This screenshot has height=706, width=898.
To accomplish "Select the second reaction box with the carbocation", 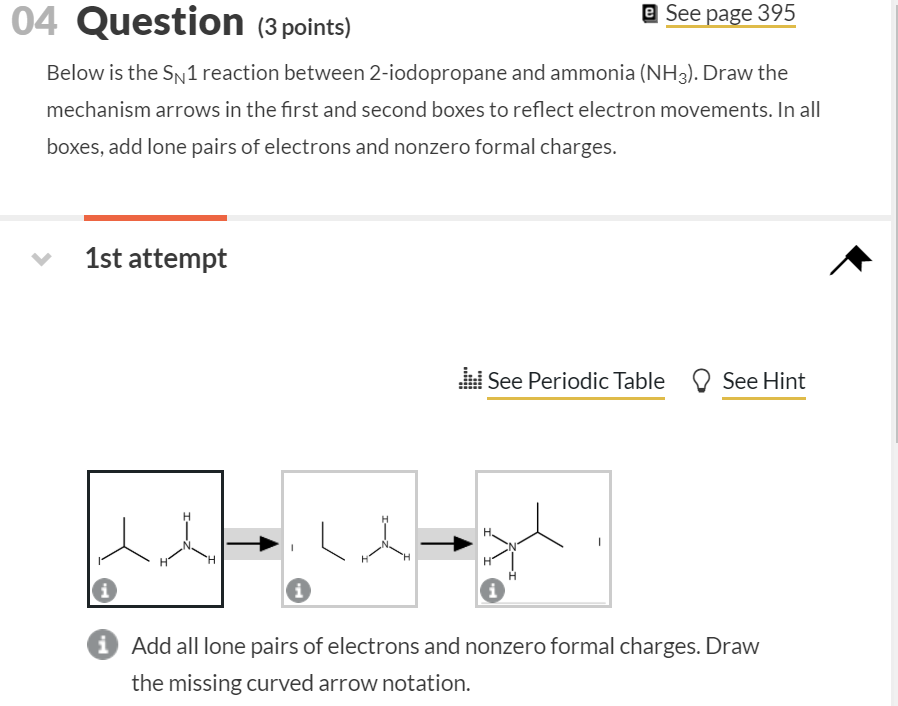I will tap(349, 539).
